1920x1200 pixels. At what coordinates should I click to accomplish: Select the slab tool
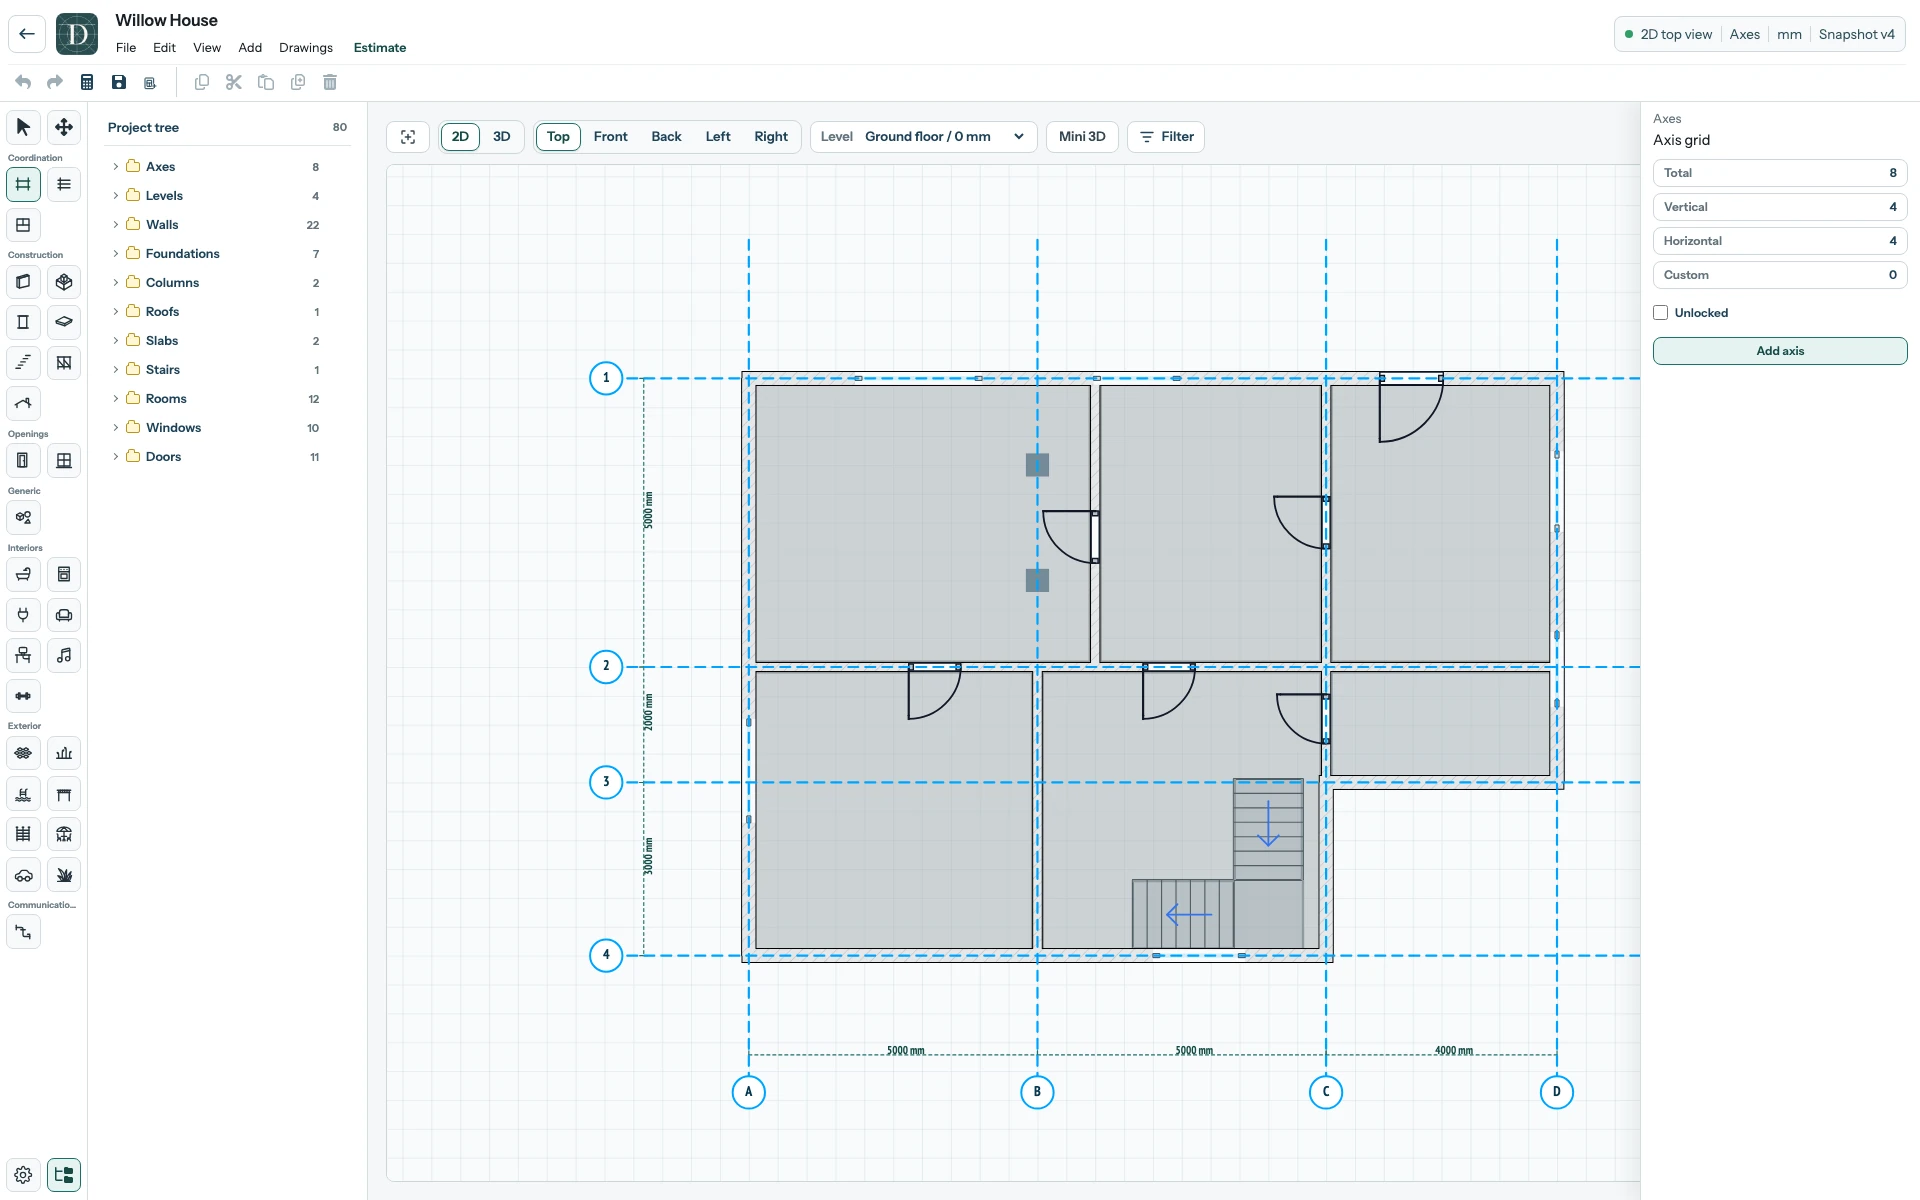pyautogui.click(x=64, y=322)
